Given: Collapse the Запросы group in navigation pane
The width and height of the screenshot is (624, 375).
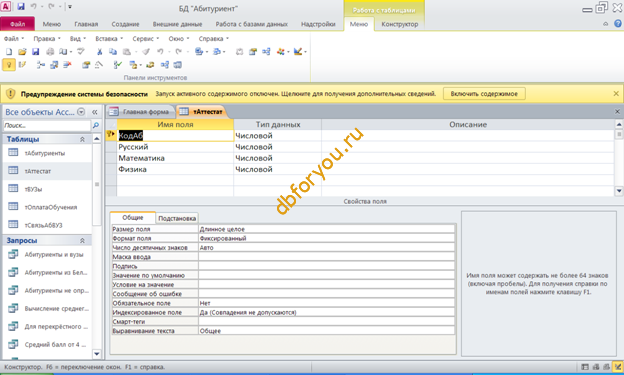Looking at the screenshot, I should tap(82, 240).
